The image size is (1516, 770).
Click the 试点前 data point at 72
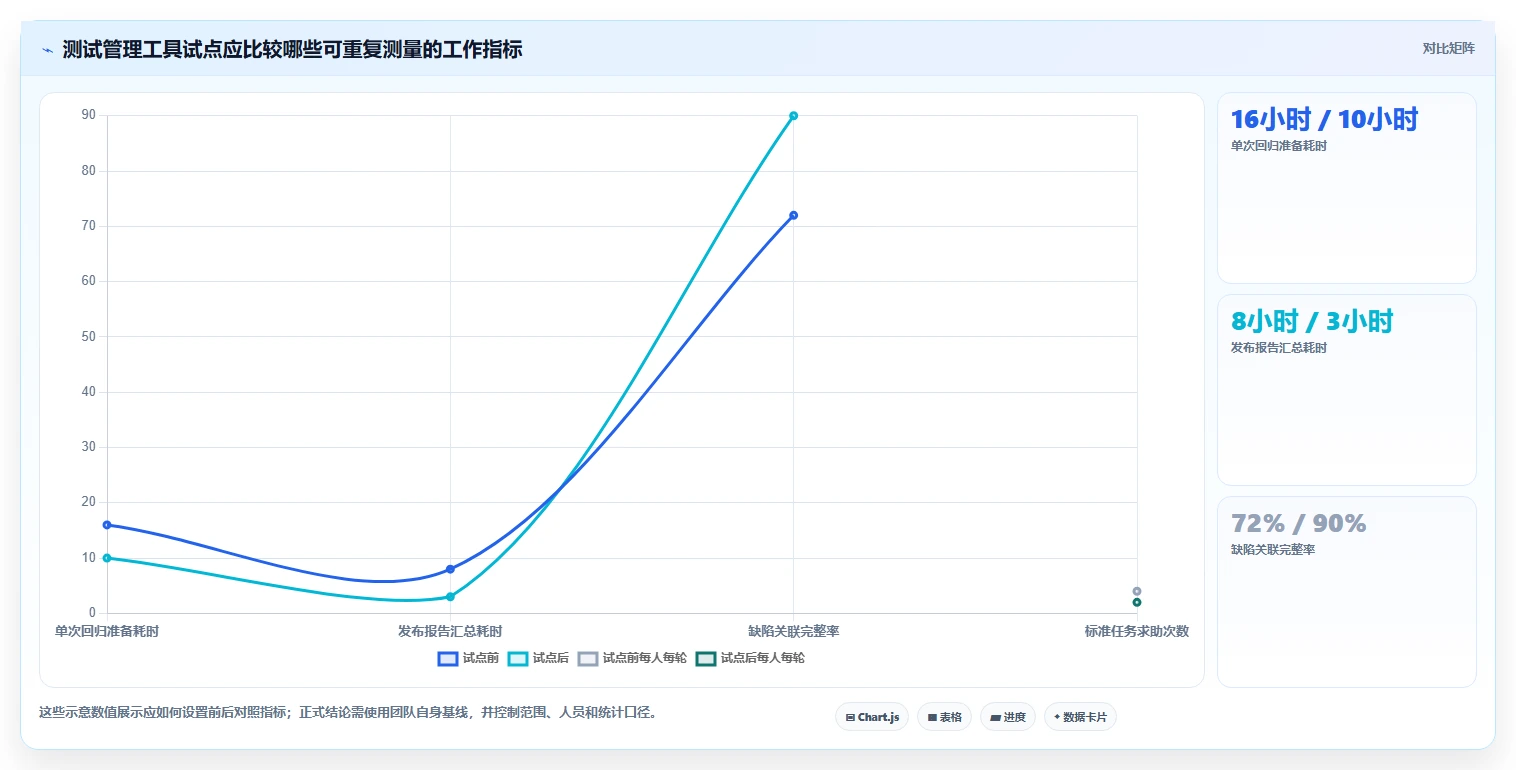pos(793,215)
